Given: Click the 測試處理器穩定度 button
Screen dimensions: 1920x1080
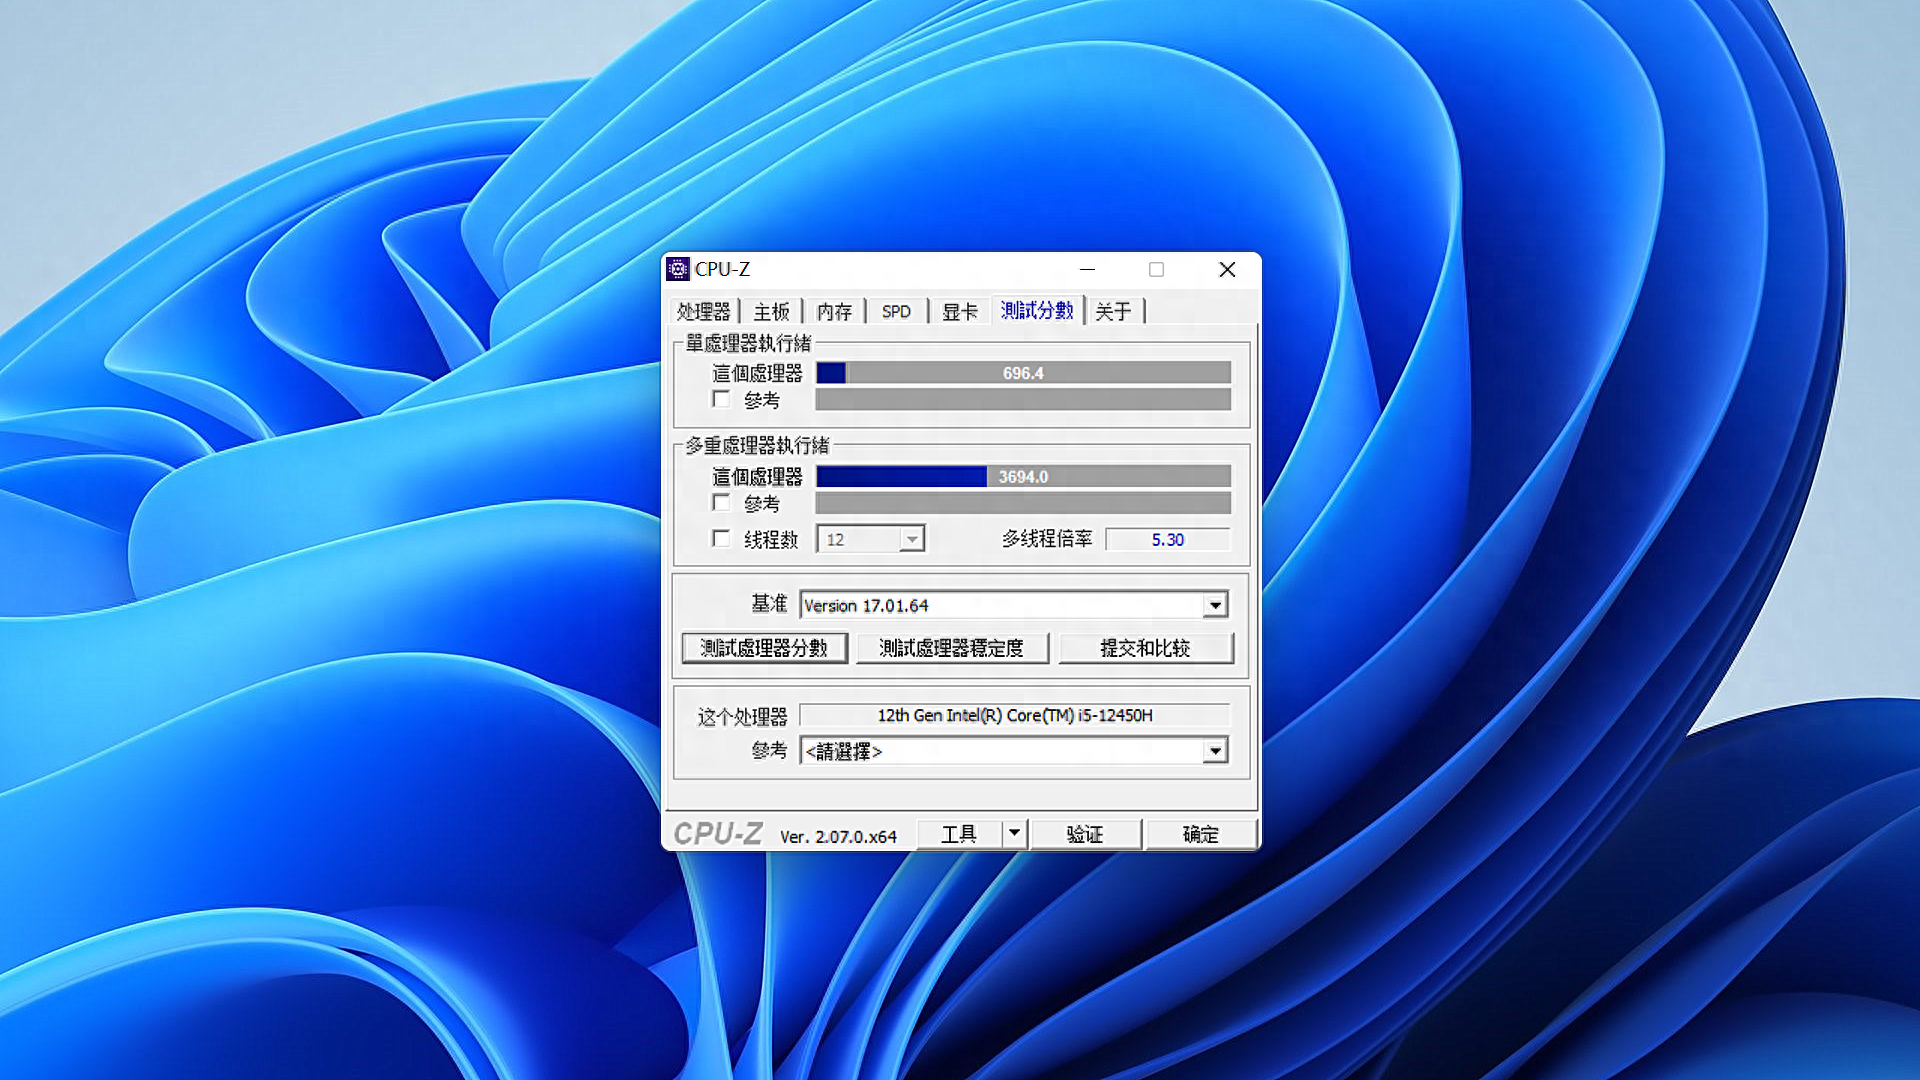Looking at the screenshot, I should [x=952, y=648].
